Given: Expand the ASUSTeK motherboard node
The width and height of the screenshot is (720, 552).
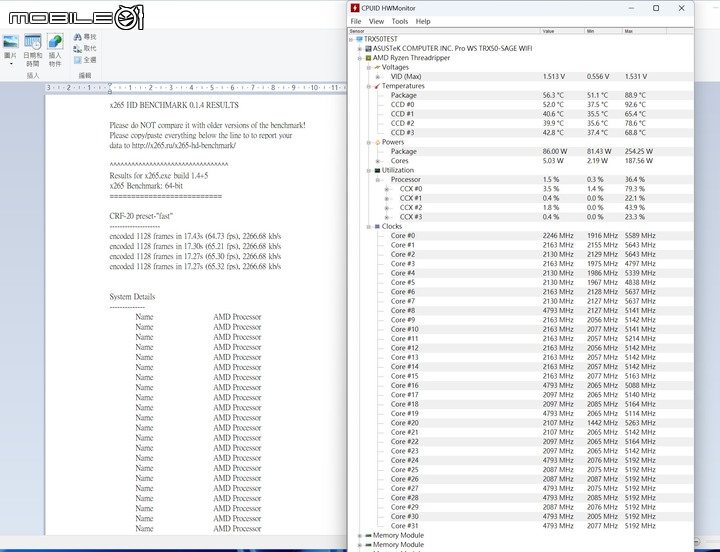Looking at the screenshot, I should 360,49.
